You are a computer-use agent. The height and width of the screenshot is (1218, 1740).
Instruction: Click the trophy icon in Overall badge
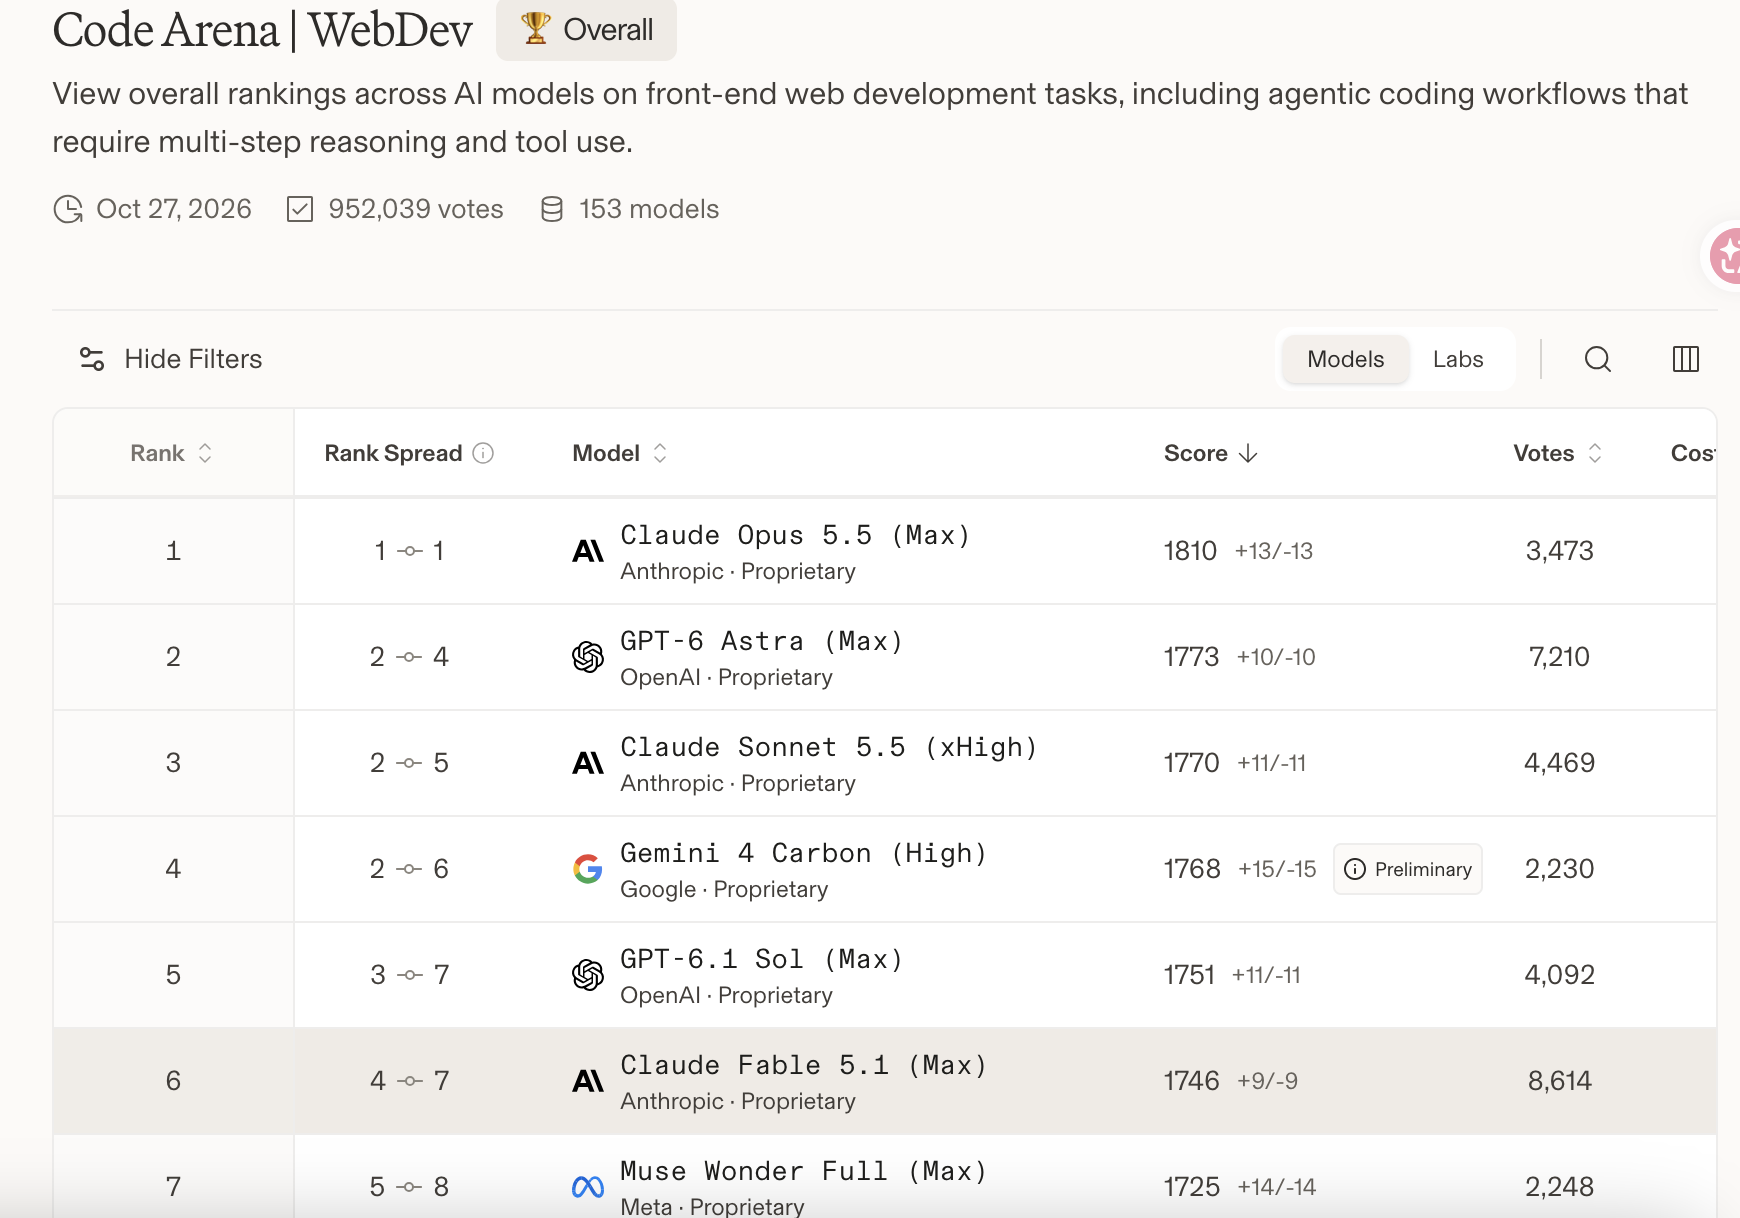536,29
